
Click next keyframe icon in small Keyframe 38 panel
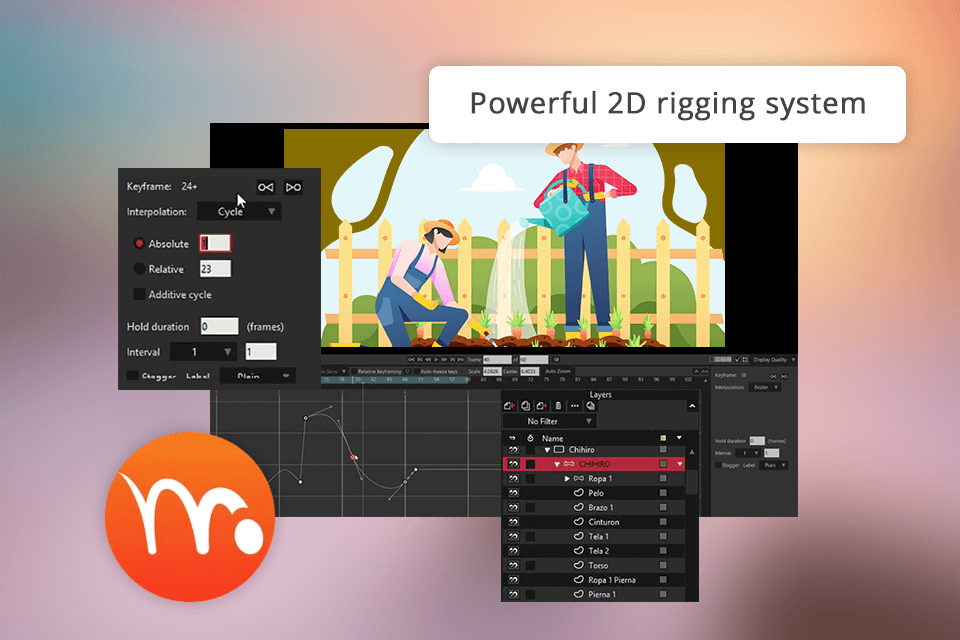coord(784,376)
